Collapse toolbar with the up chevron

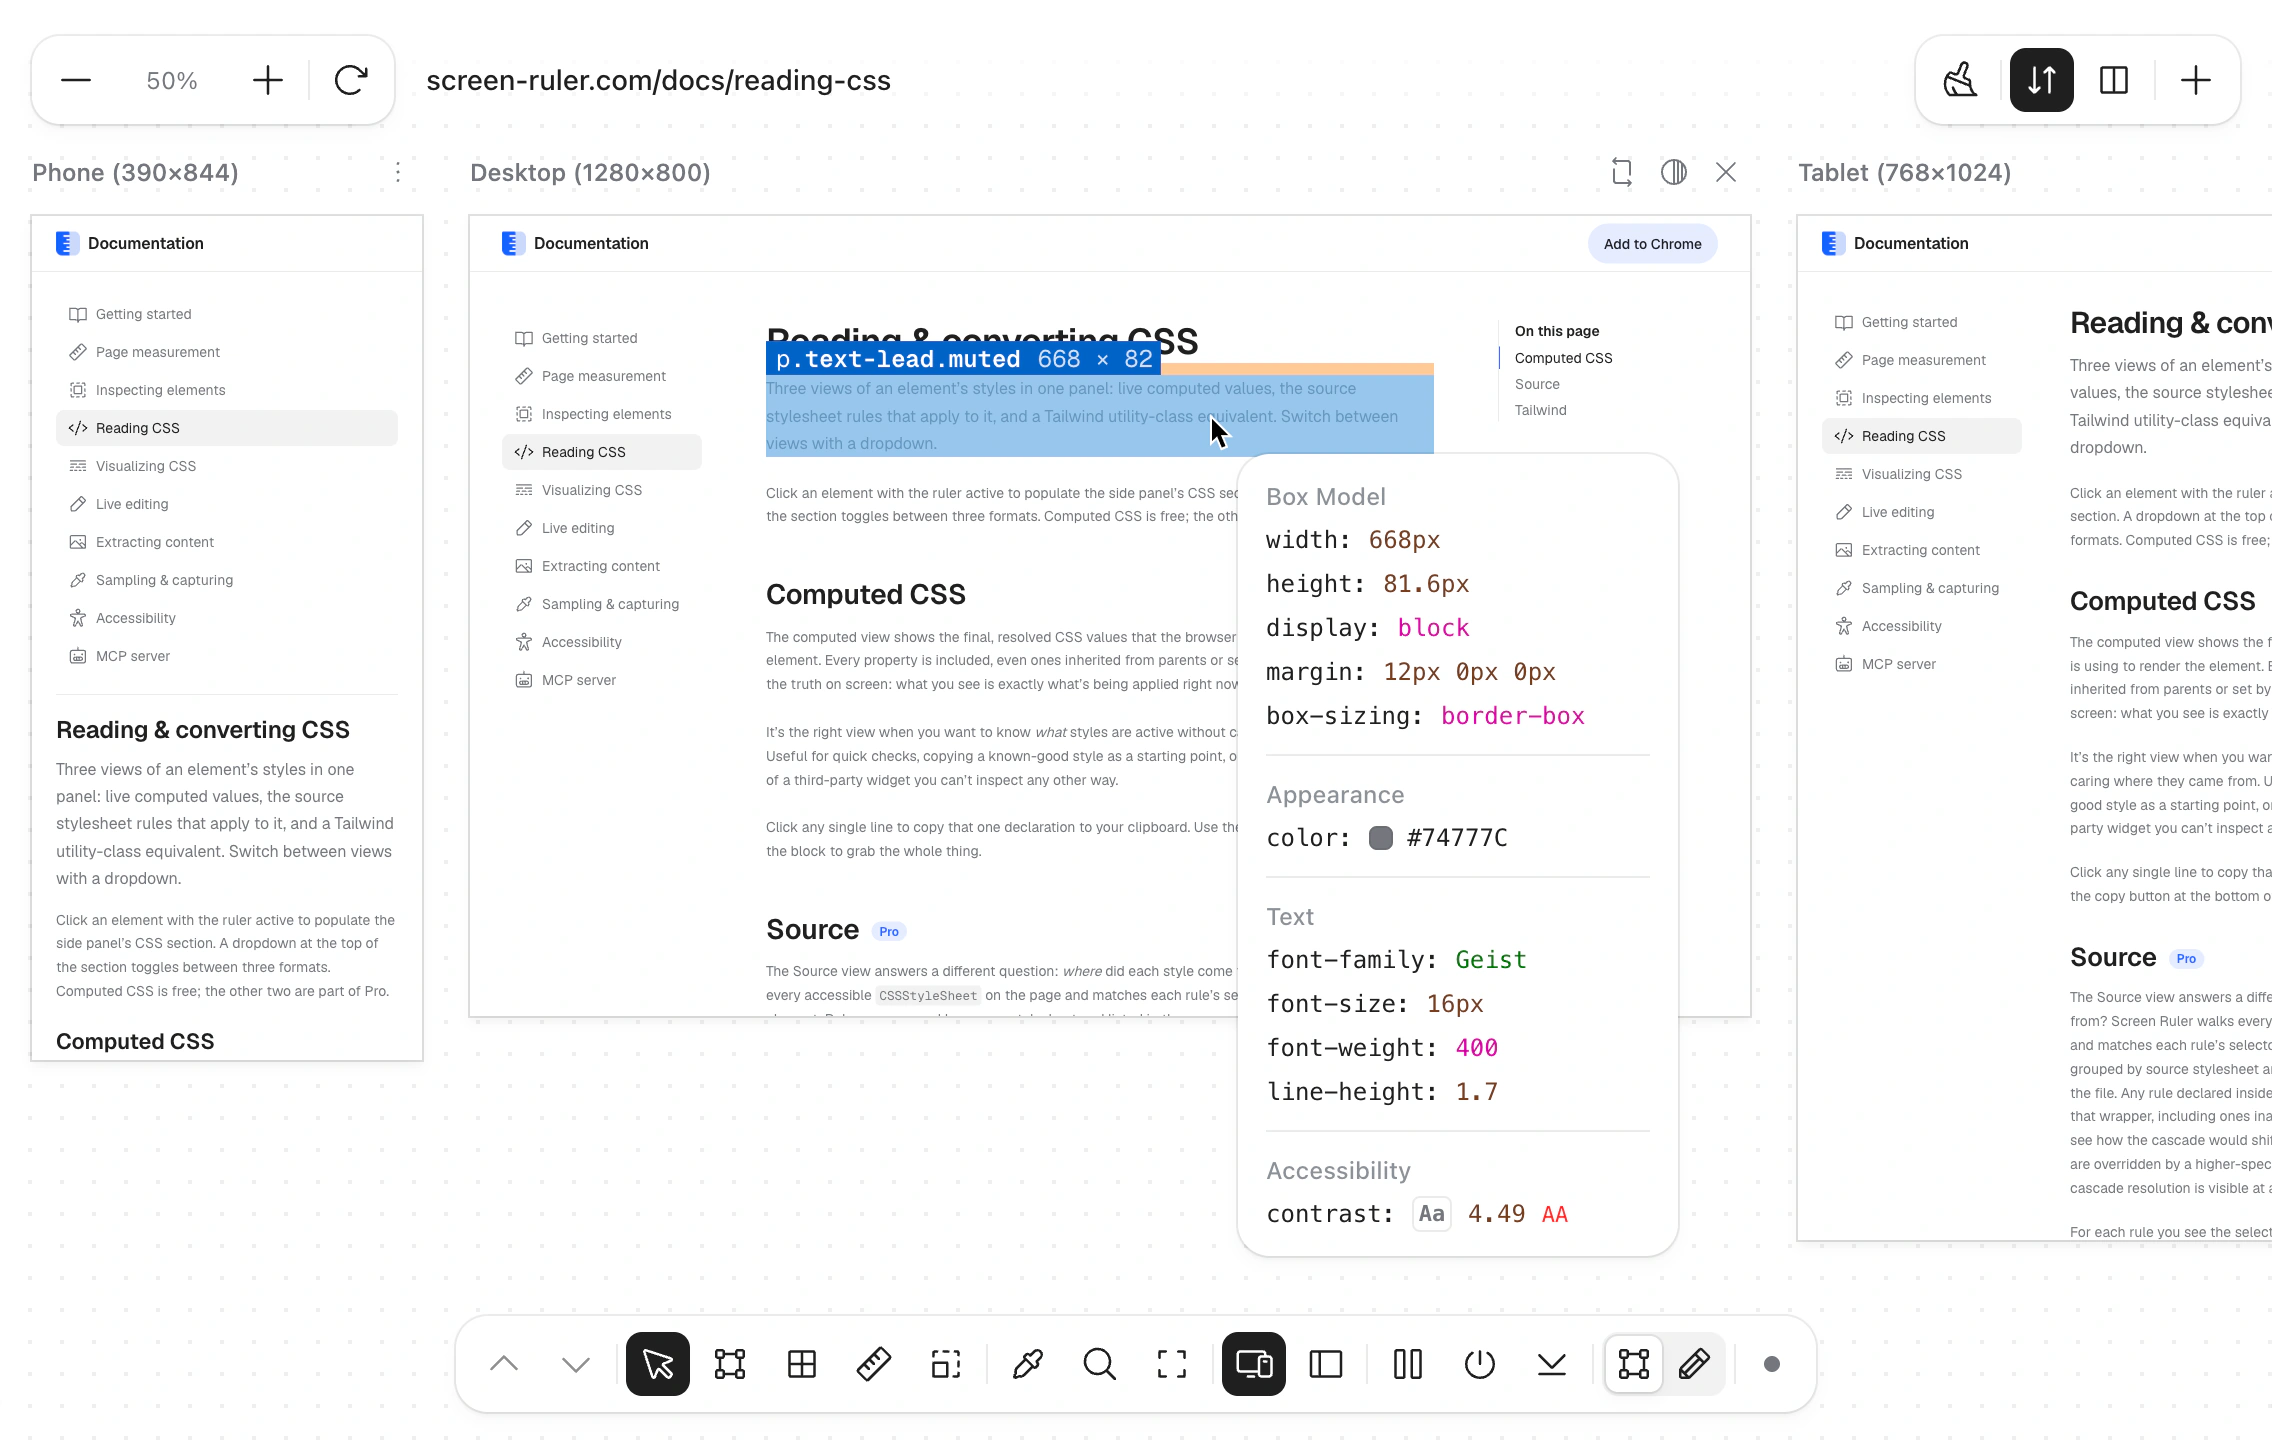pyautogui.click(x=504, y=1364)
